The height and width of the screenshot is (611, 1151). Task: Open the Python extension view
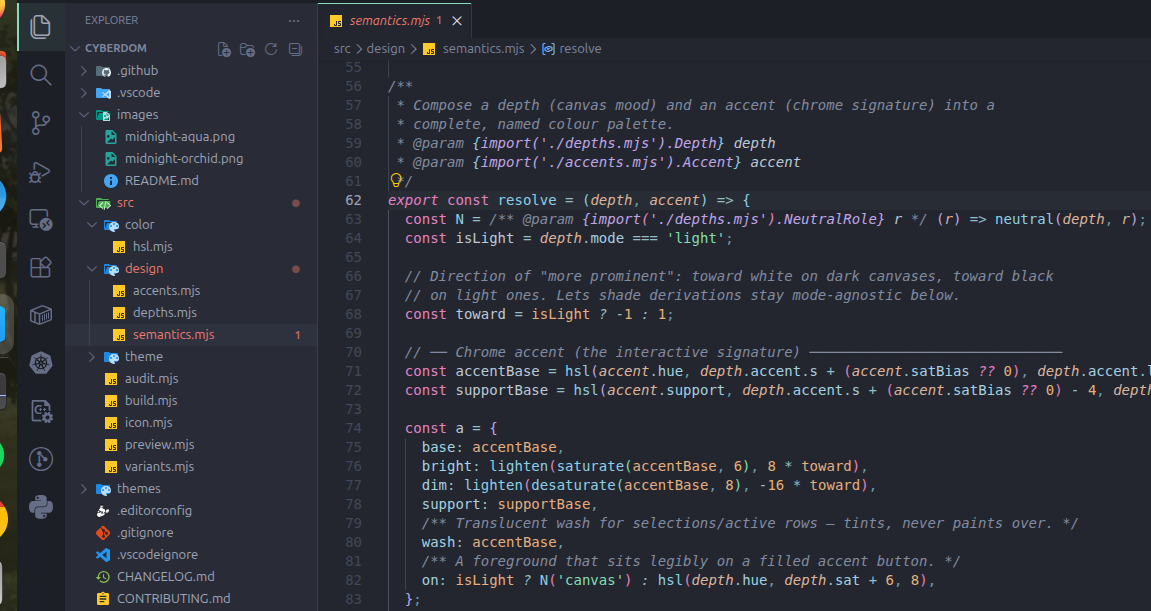40,507
